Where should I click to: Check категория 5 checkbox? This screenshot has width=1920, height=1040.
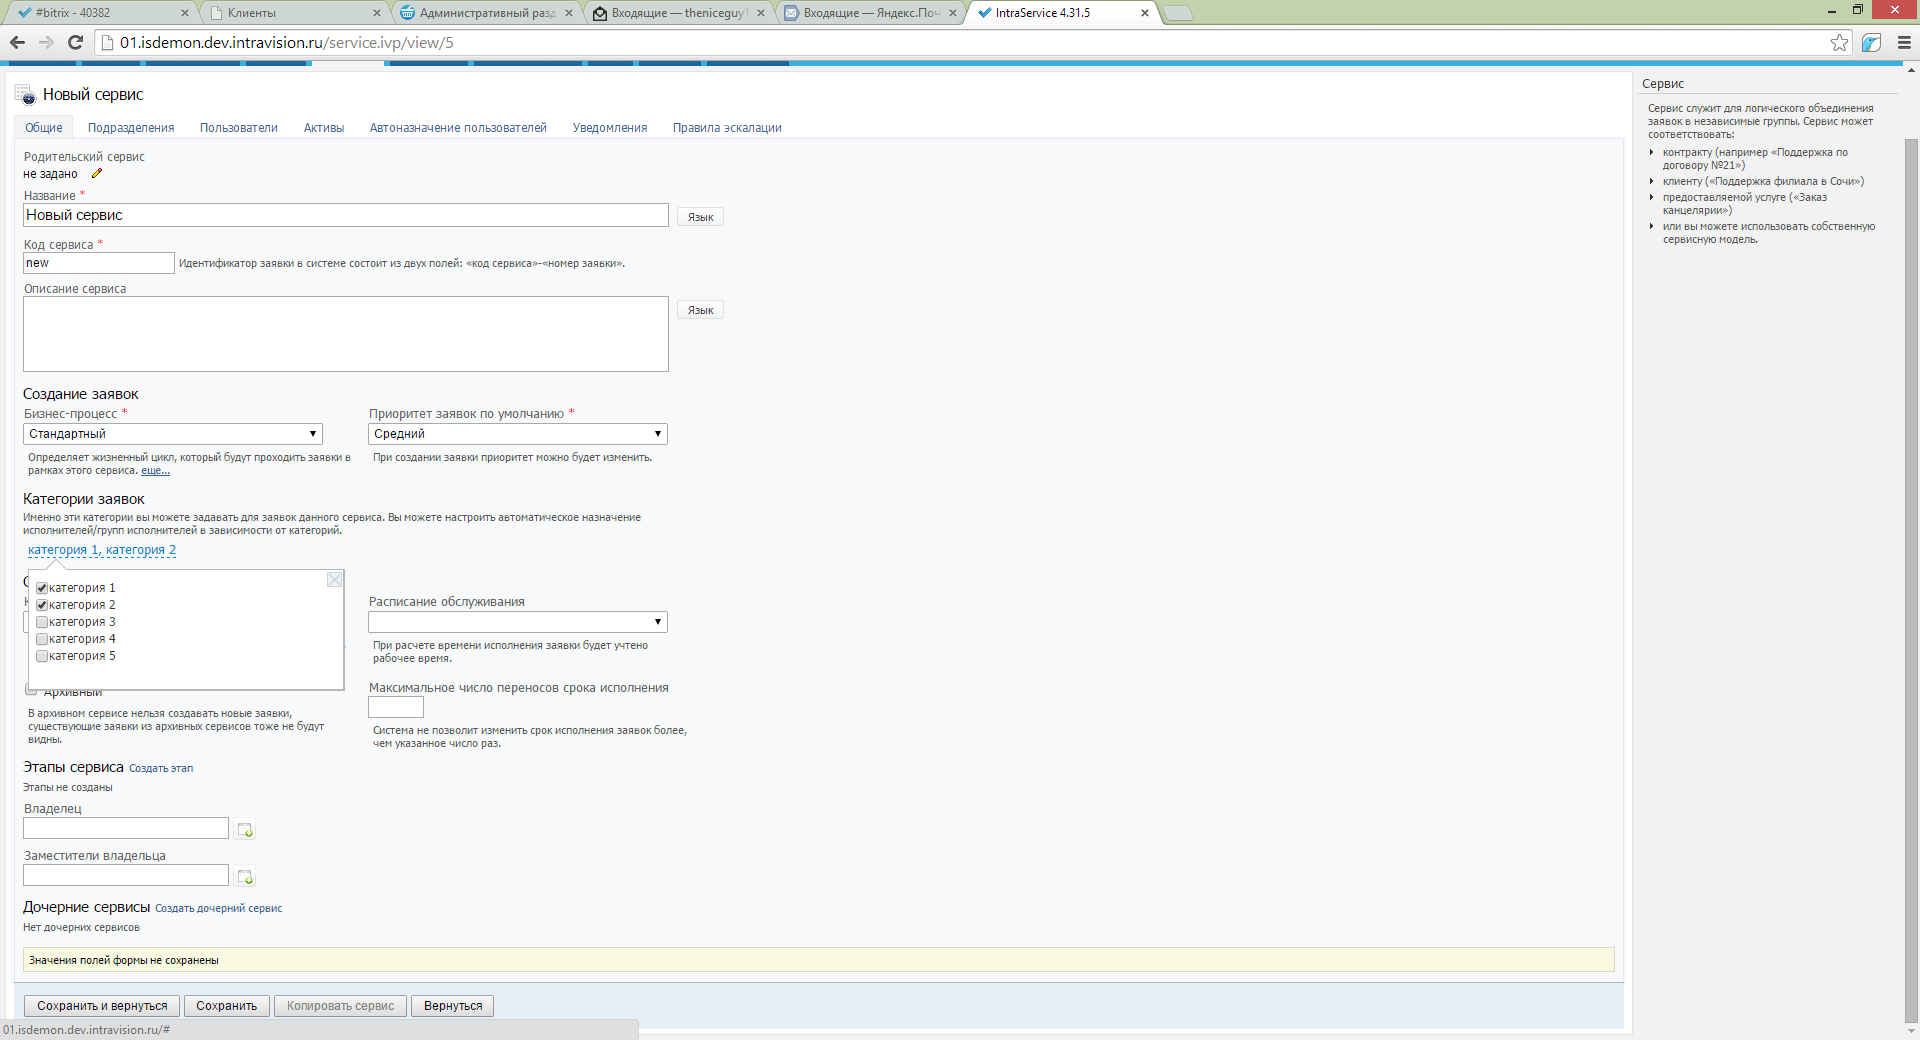(42, 656)
